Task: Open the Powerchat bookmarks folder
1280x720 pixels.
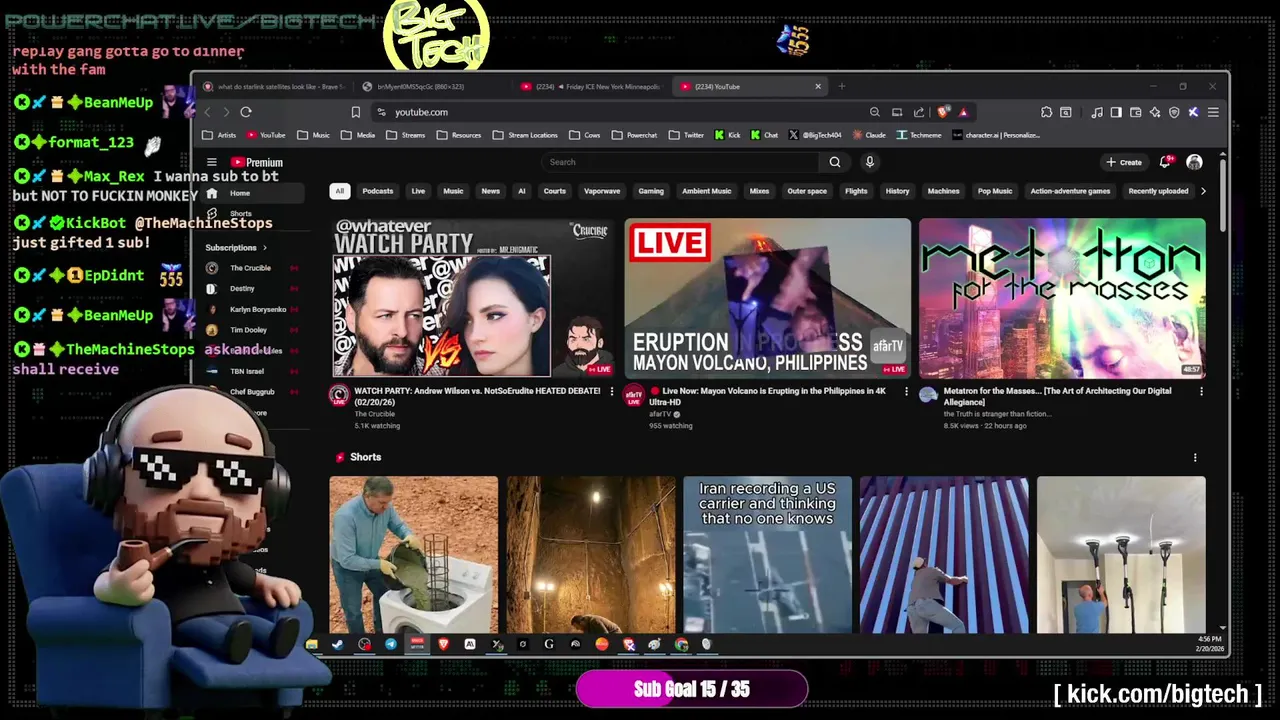Action: 634,135
